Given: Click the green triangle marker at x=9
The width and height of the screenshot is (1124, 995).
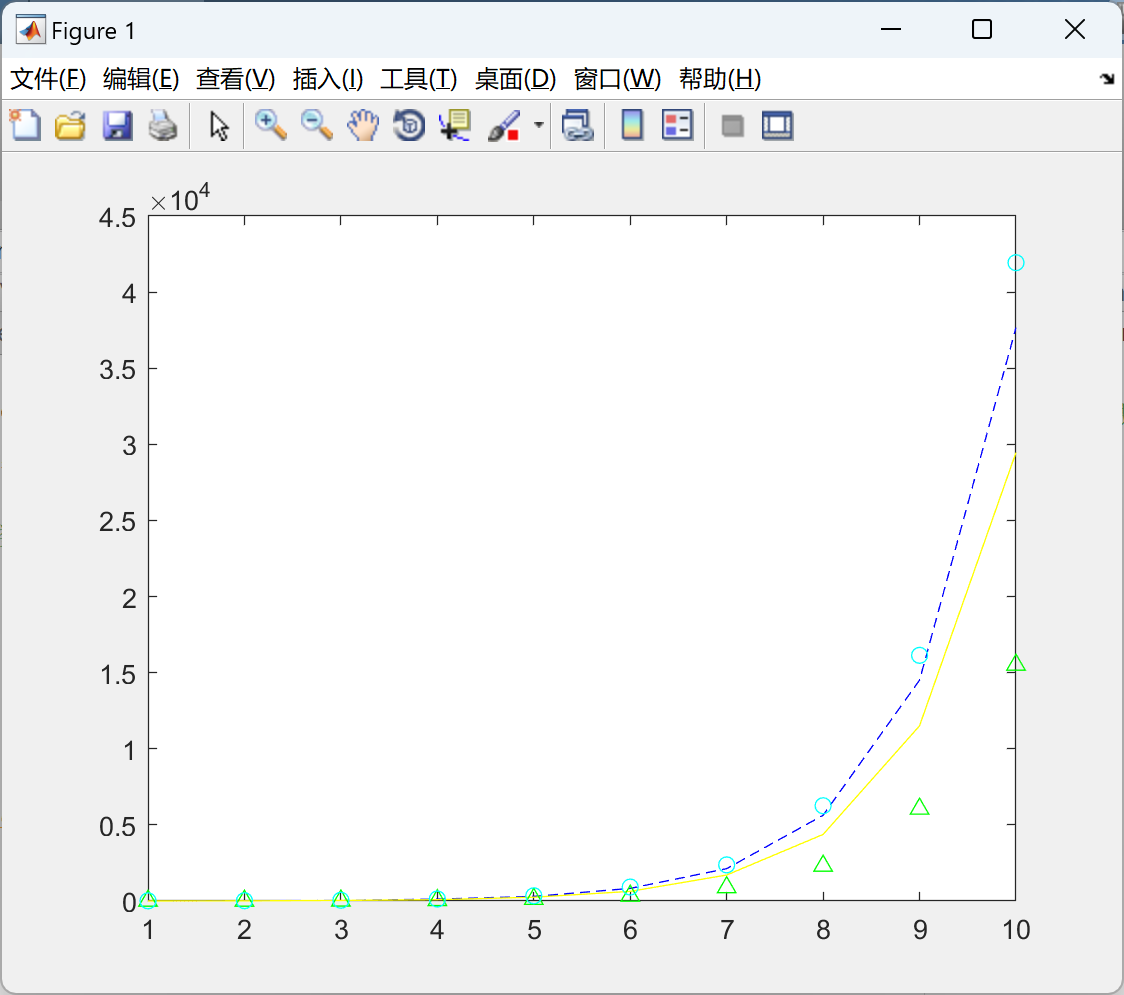Looking at the screenshot, I should (x=919, y=806).
